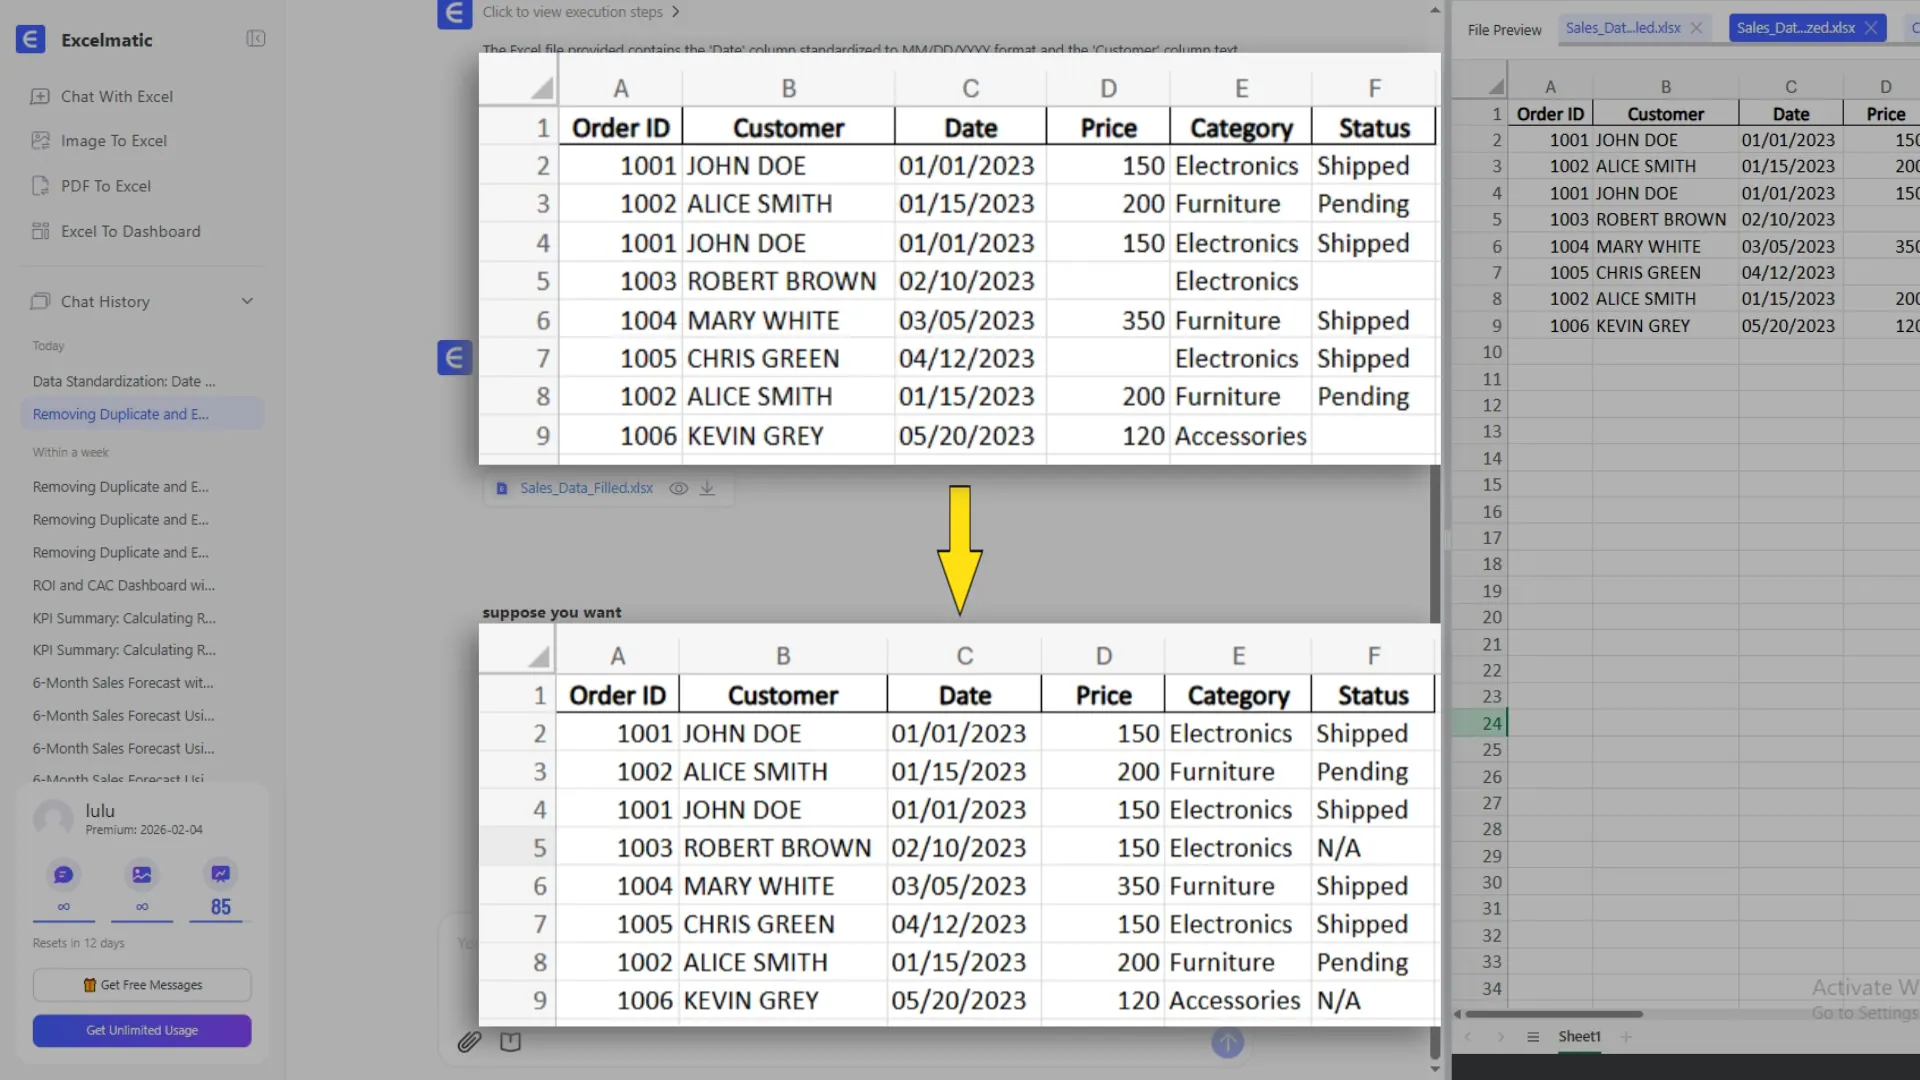Click the send message arrow button

[1227, 1043]
